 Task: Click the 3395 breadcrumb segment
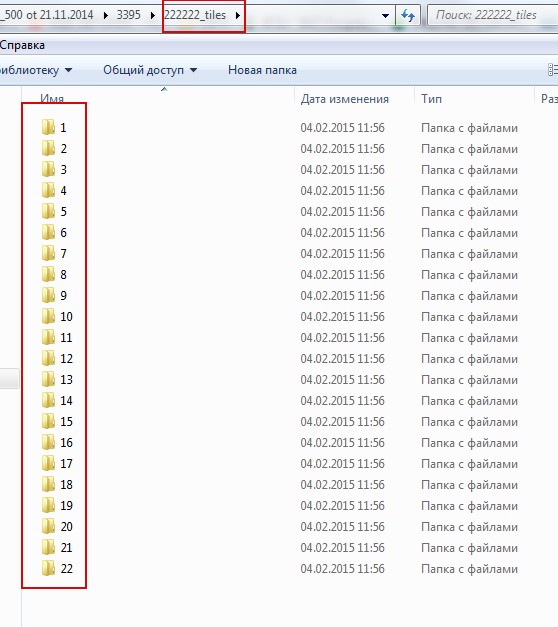coord(128,15)
